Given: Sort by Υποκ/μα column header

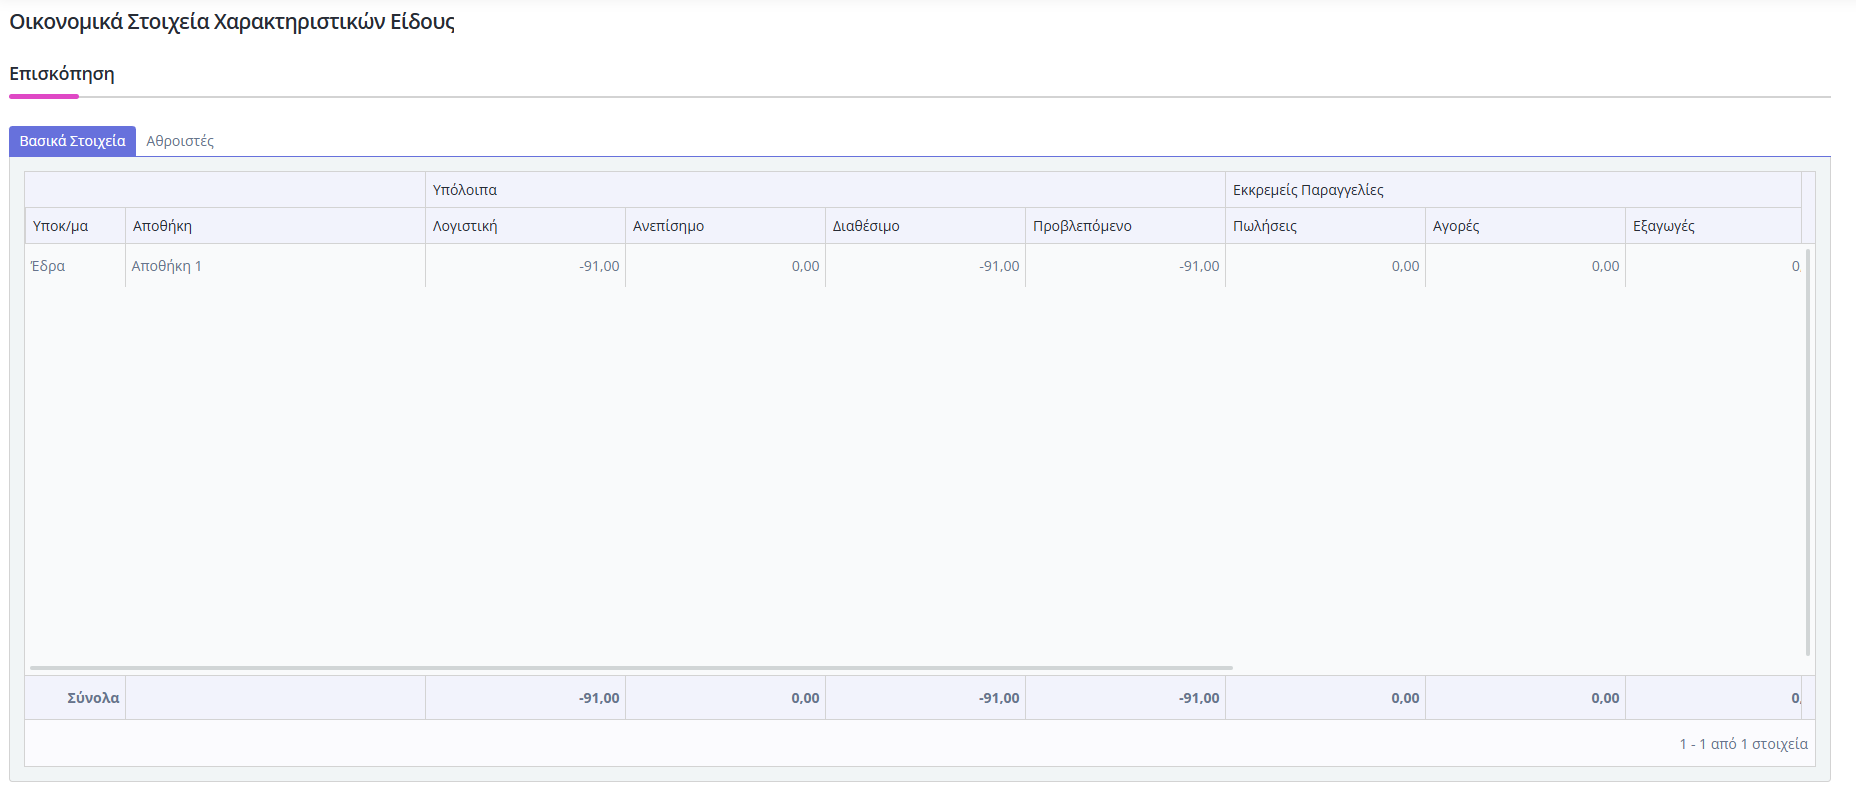Looking at the screenshot, I should tap(75, 226).
